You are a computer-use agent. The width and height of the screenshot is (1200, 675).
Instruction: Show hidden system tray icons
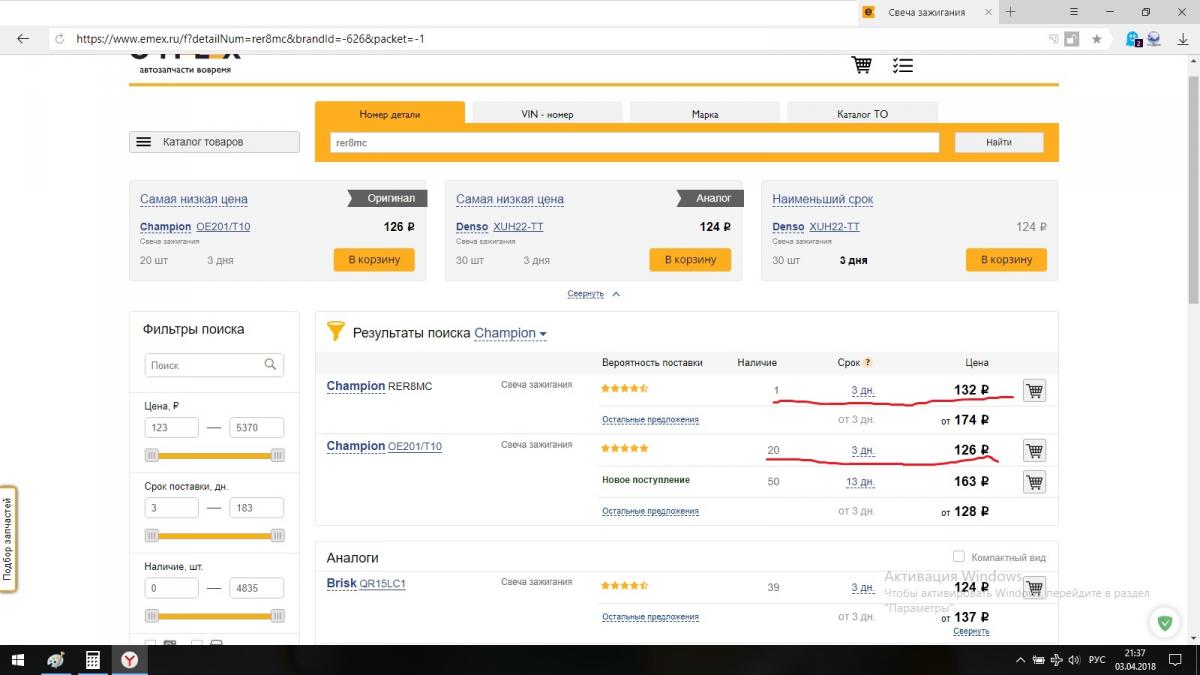(1020, 660)
